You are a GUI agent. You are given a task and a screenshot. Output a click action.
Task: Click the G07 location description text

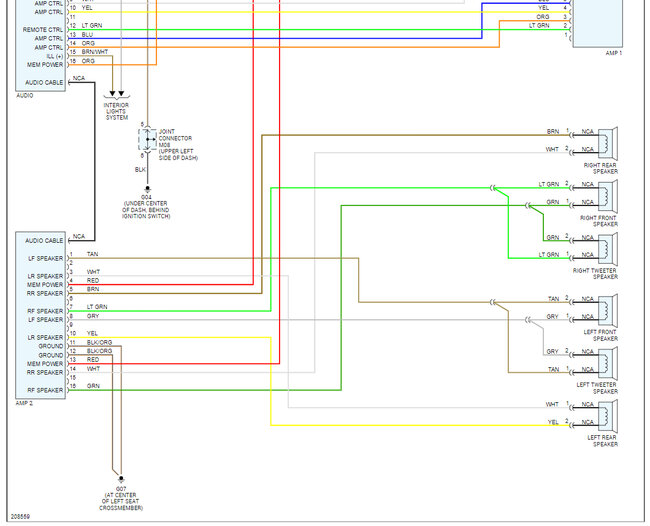point(121,502)
